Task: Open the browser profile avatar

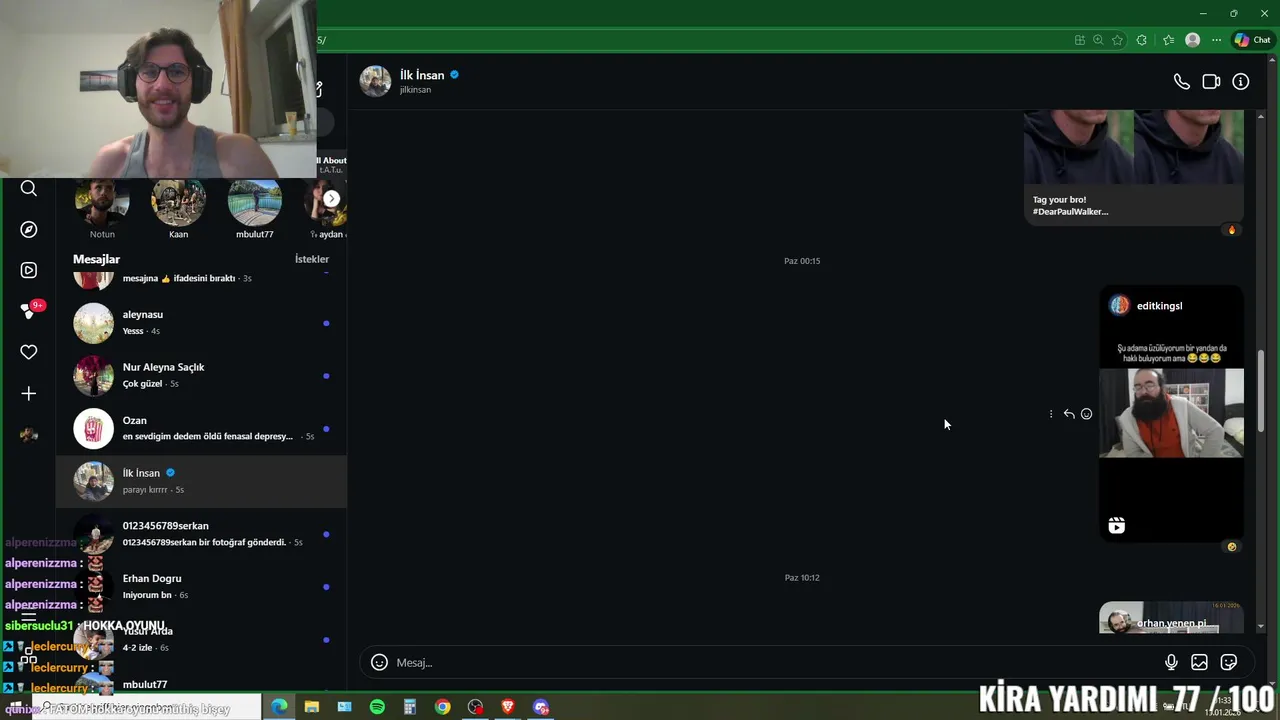Action: tap(1192, 40)
